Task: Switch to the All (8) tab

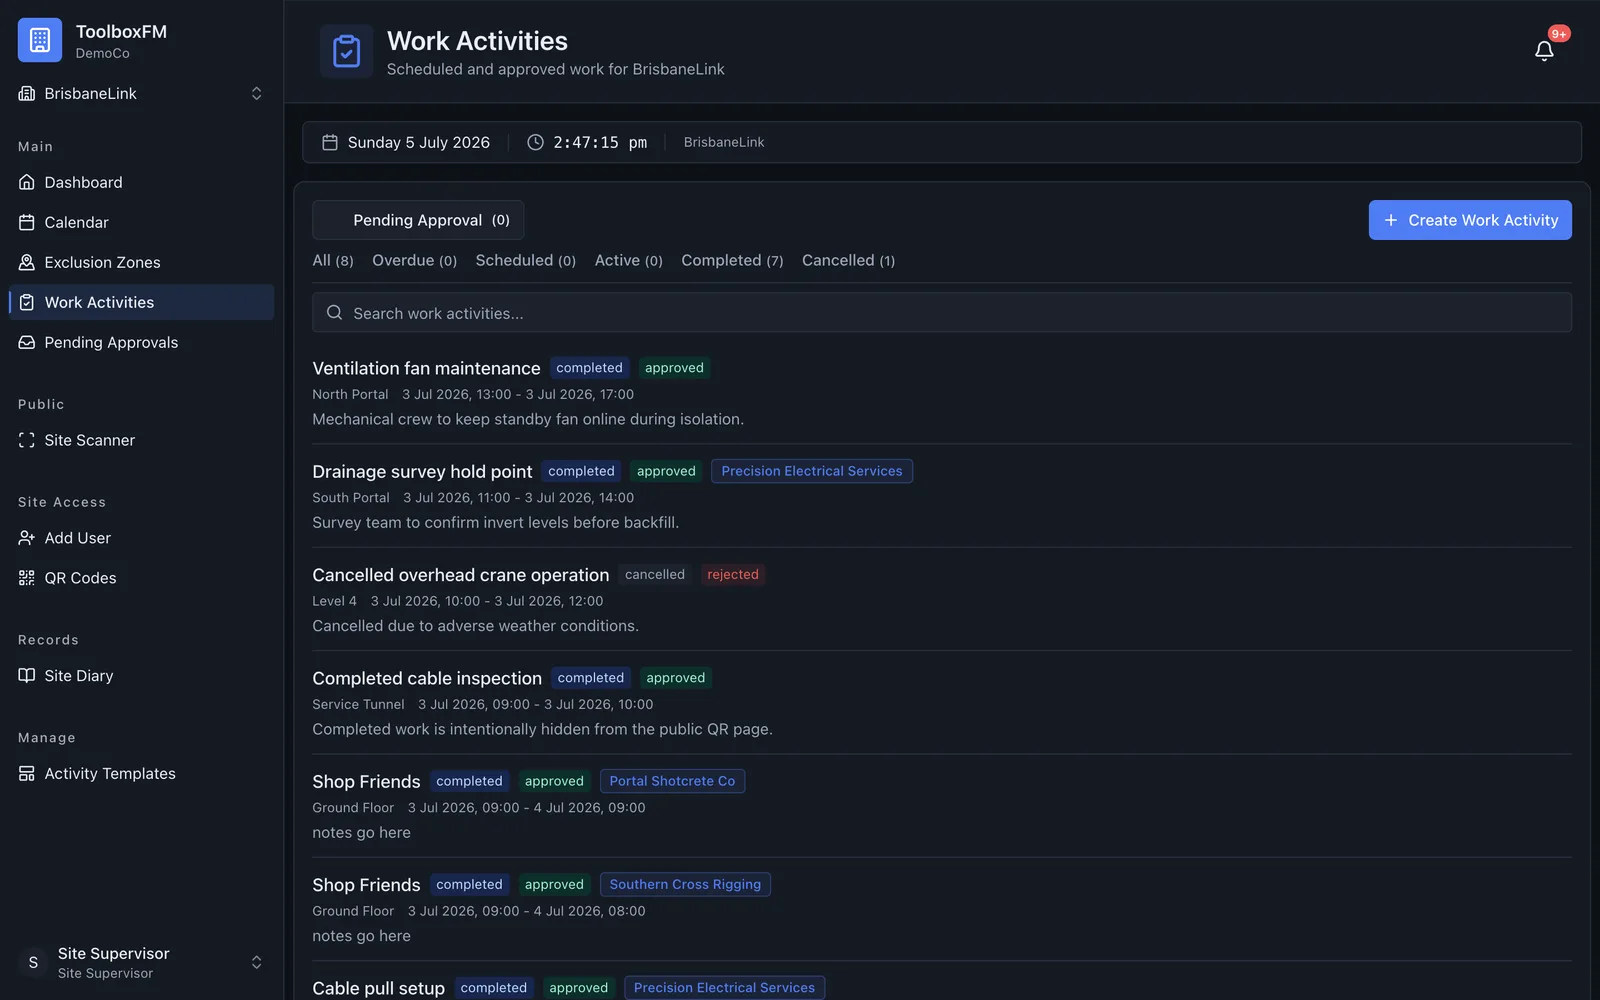Action: (333, 260)
